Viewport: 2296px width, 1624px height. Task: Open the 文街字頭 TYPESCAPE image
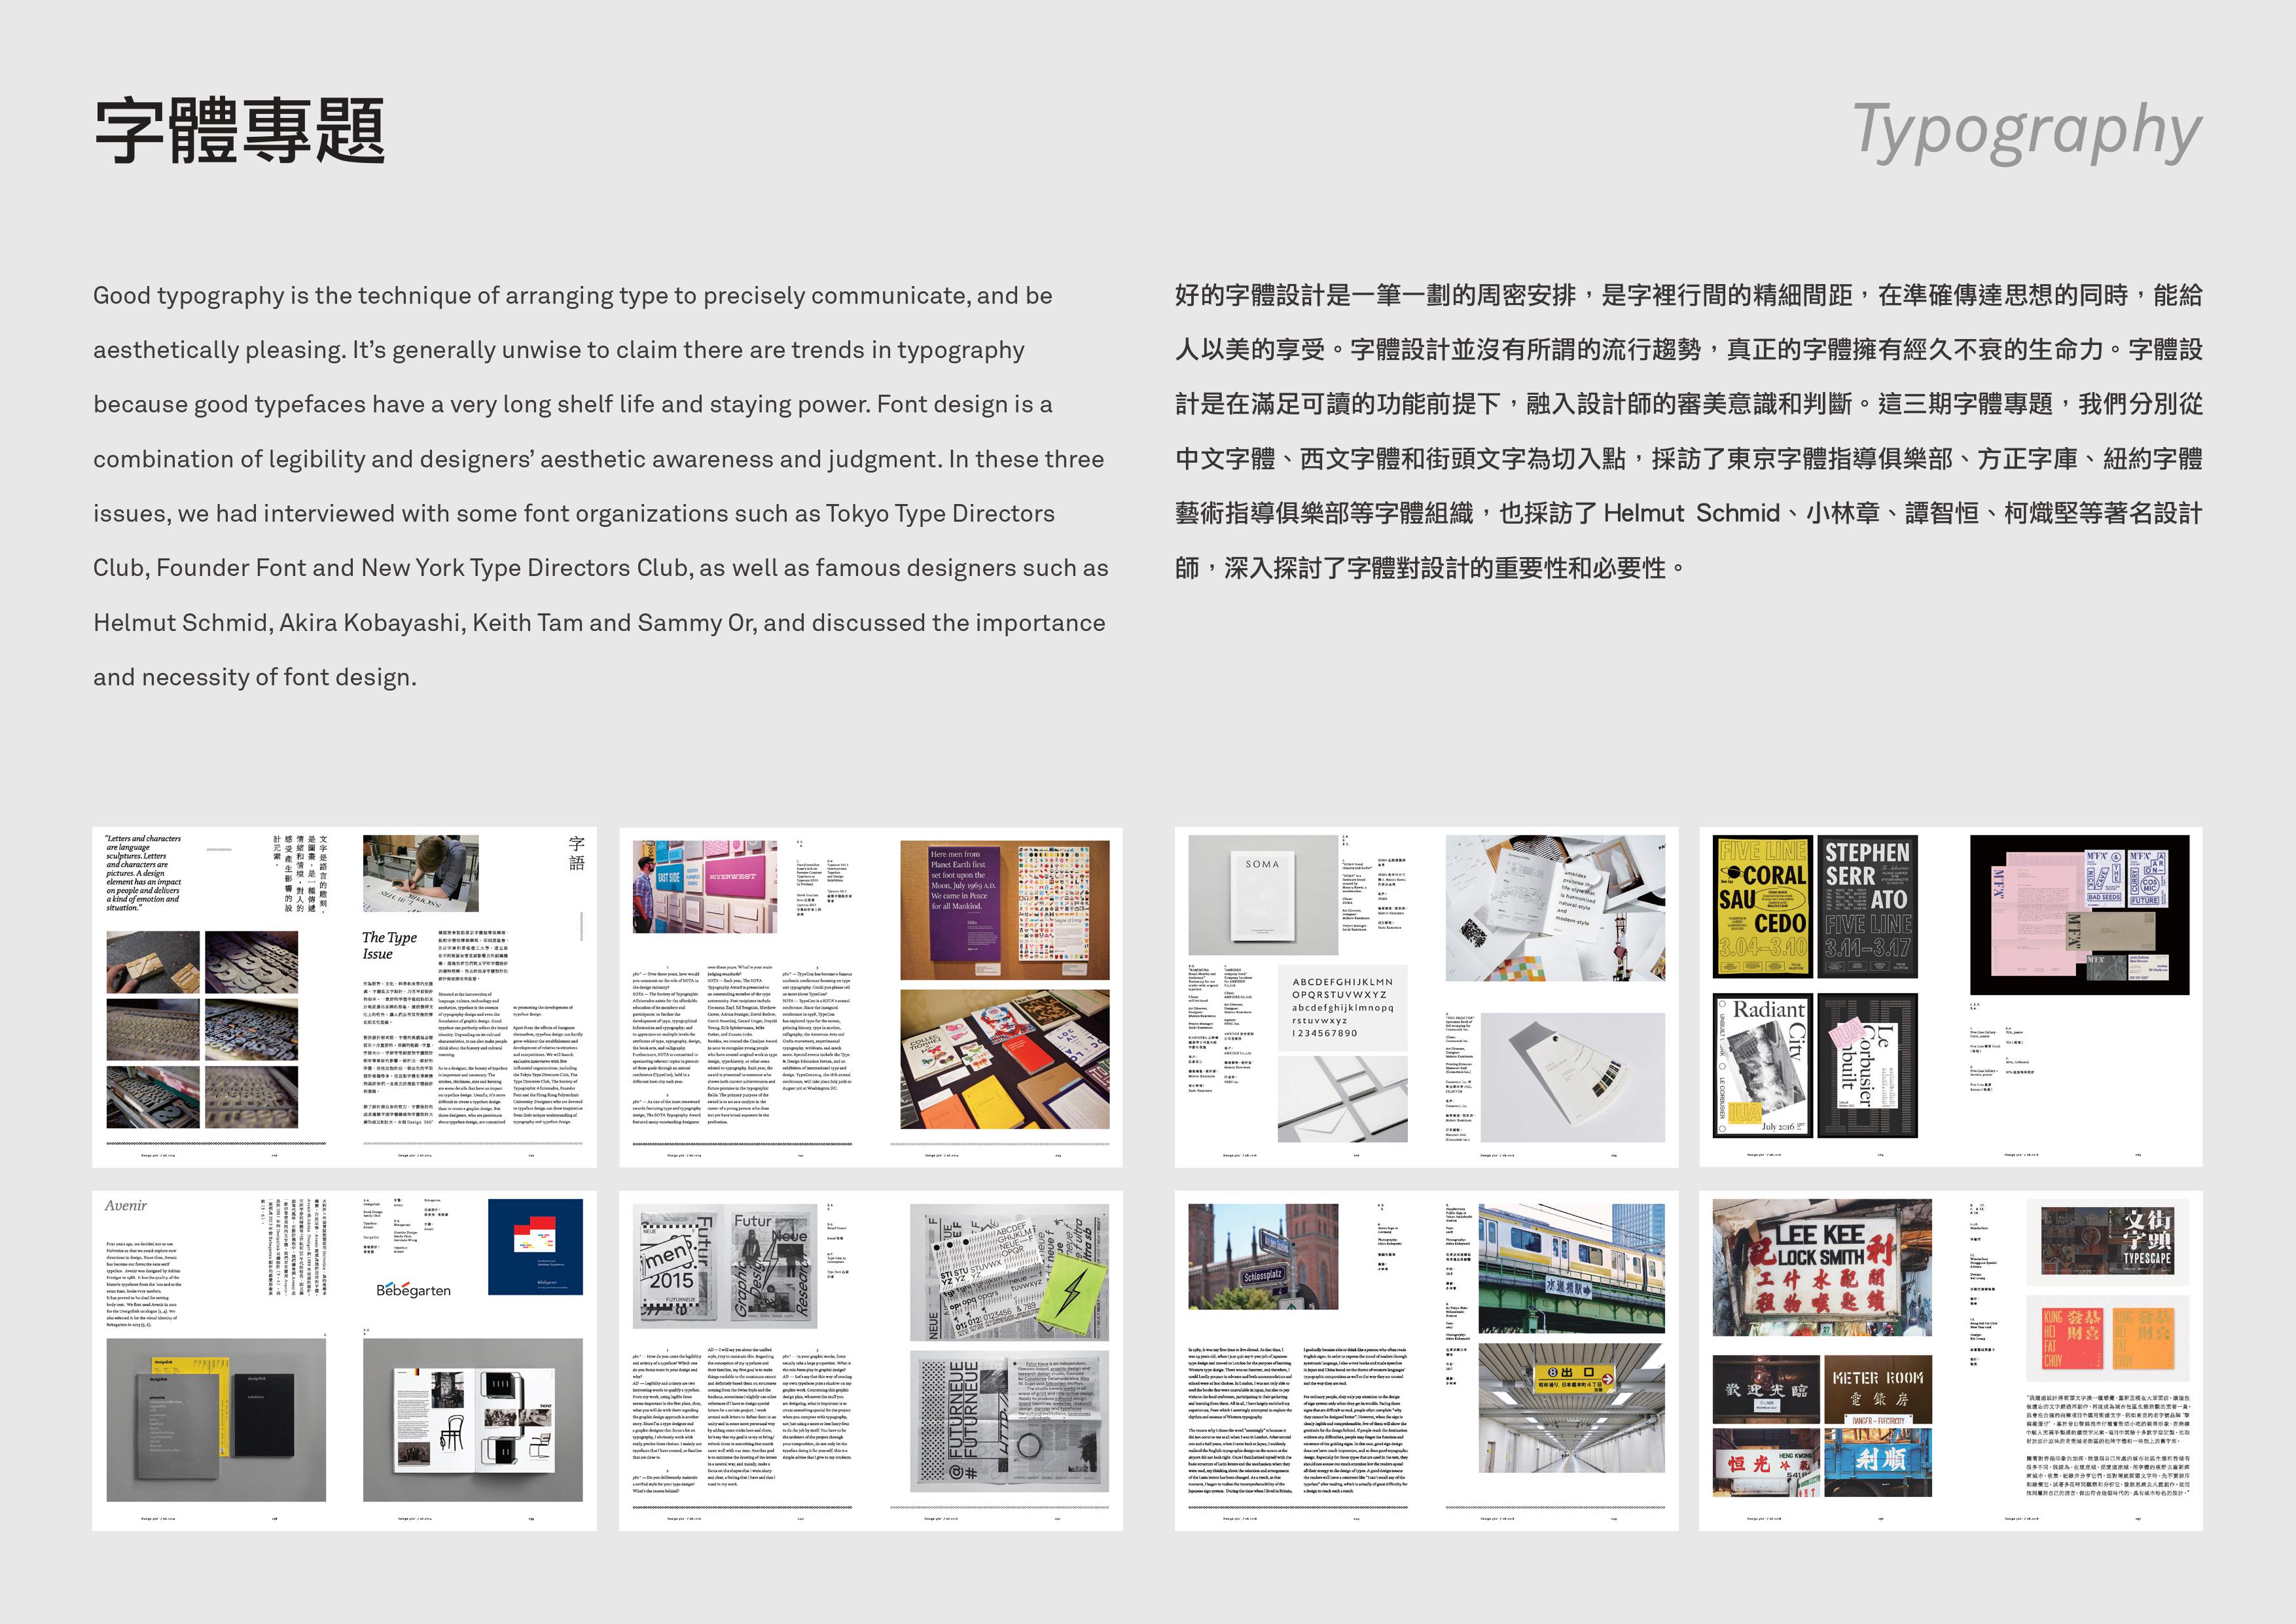pos(2108,1240)
